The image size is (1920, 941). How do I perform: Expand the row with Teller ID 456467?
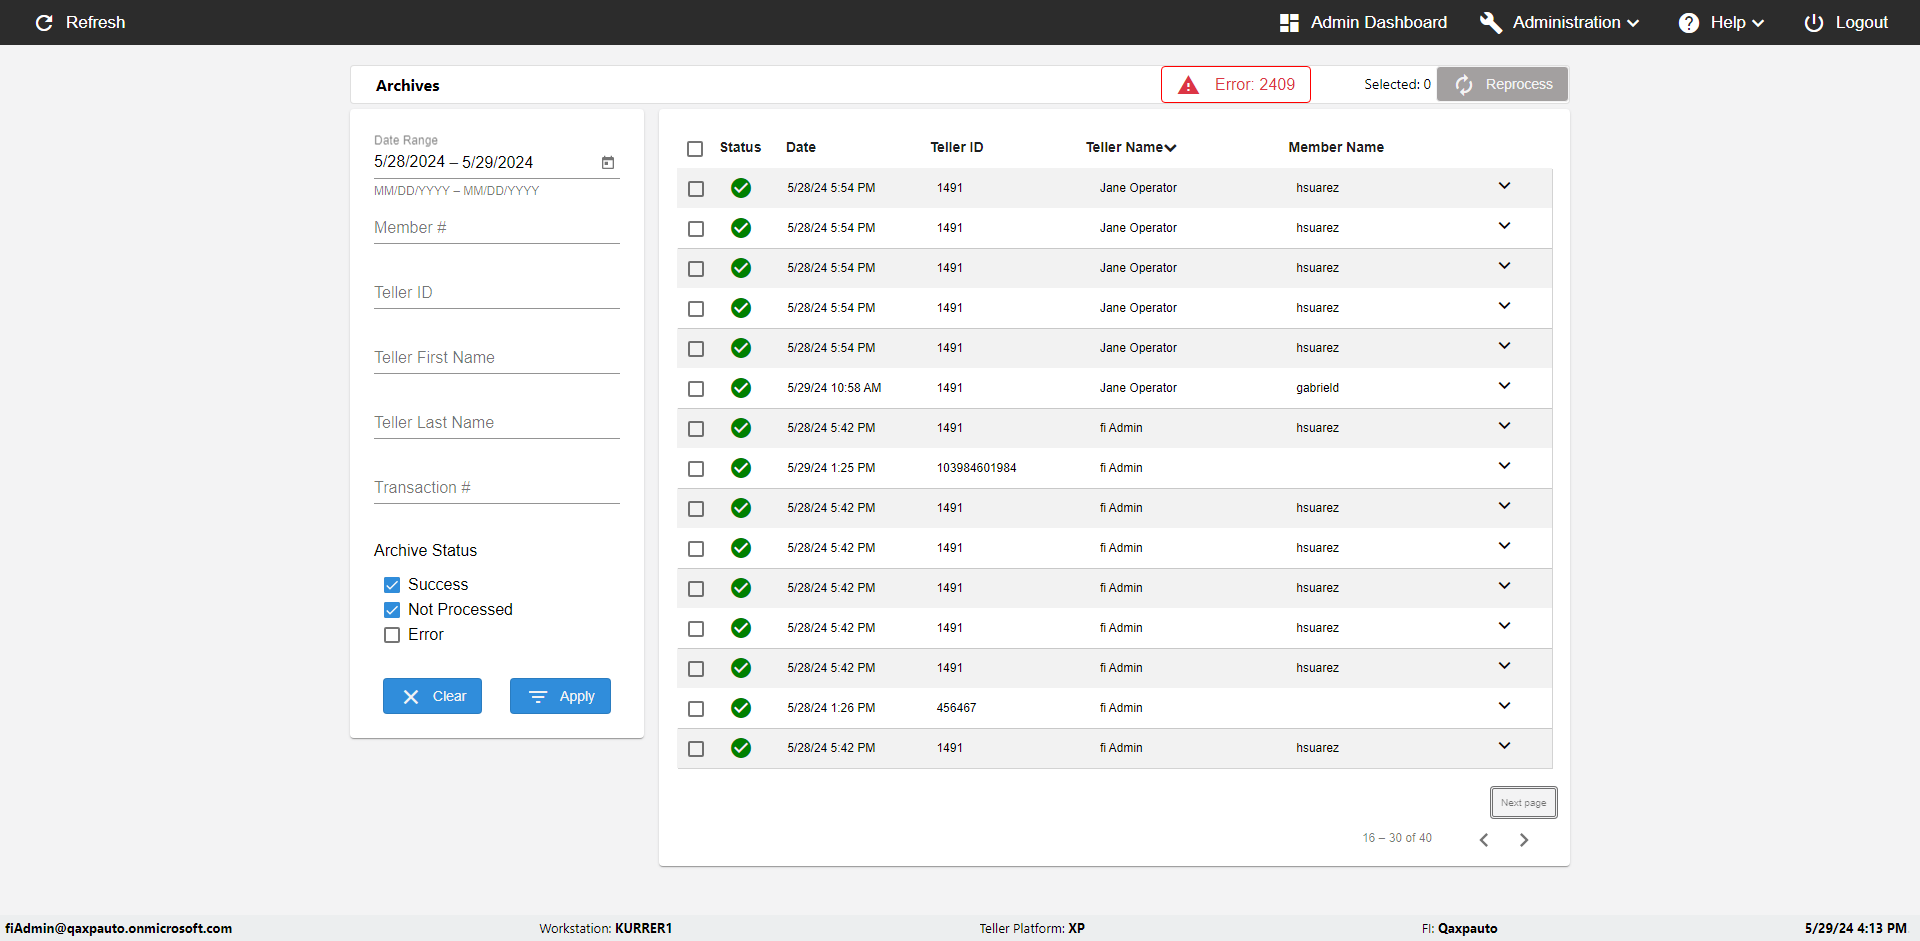[x=1504, y=706]
